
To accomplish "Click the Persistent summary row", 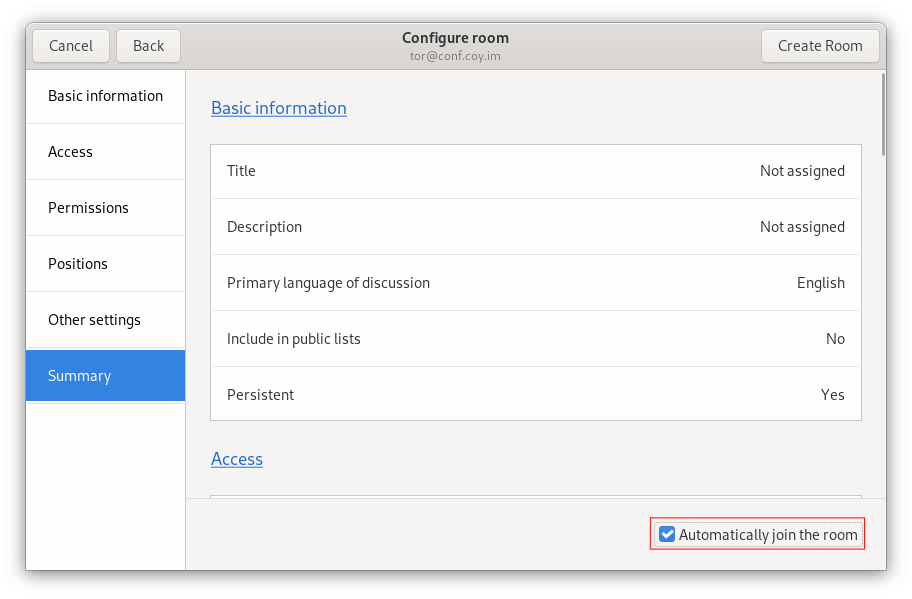I will (535, 395).
